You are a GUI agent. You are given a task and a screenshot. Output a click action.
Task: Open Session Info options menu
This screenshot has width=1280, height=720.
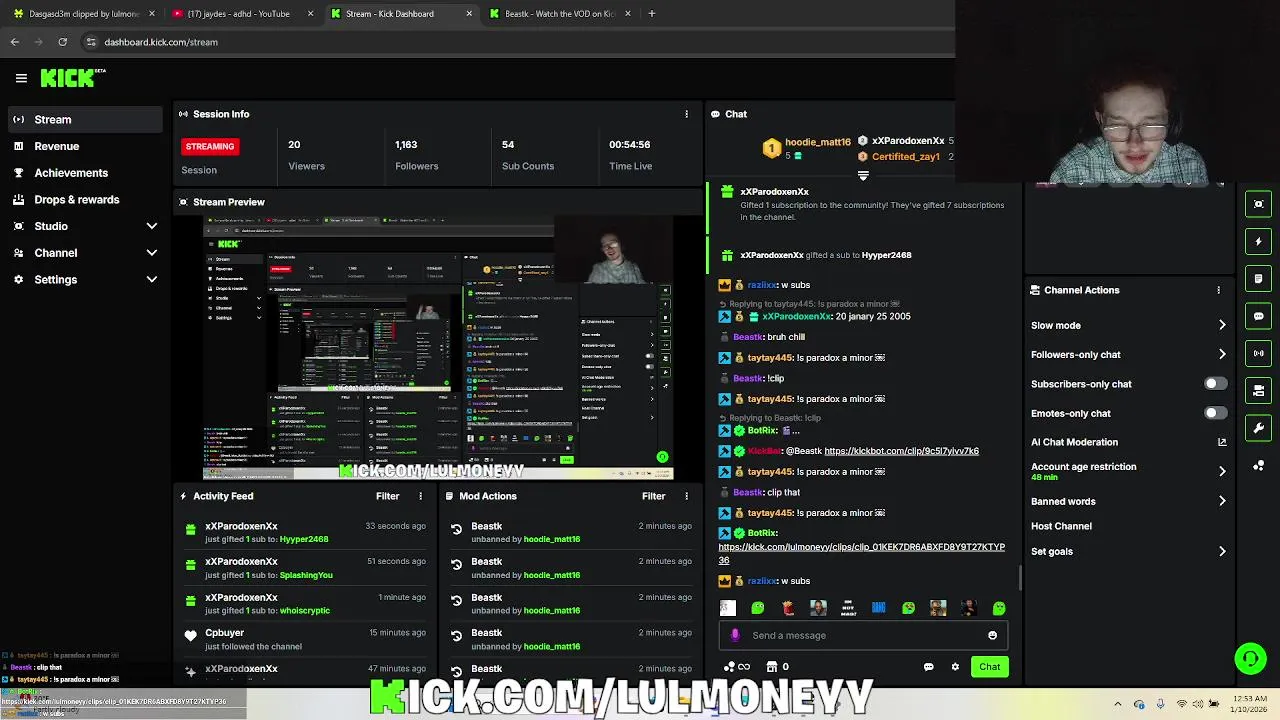[686, 114]
